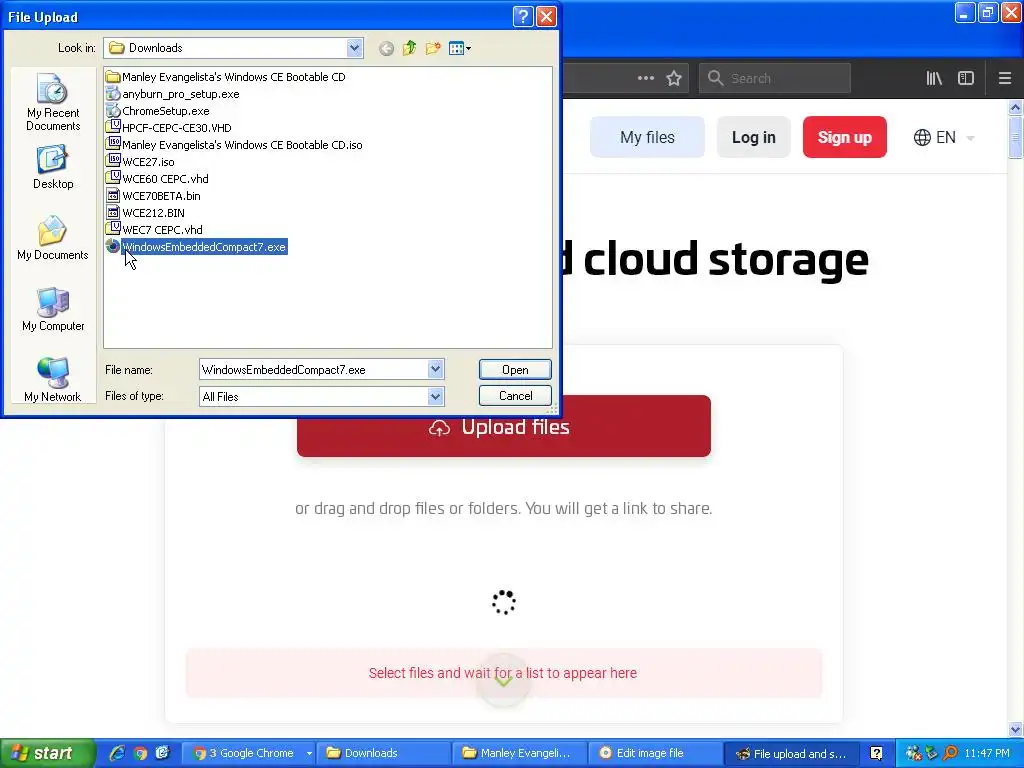Click the first system tray icon
This screenshot has height=768, width=1024.
pos(913,753)
